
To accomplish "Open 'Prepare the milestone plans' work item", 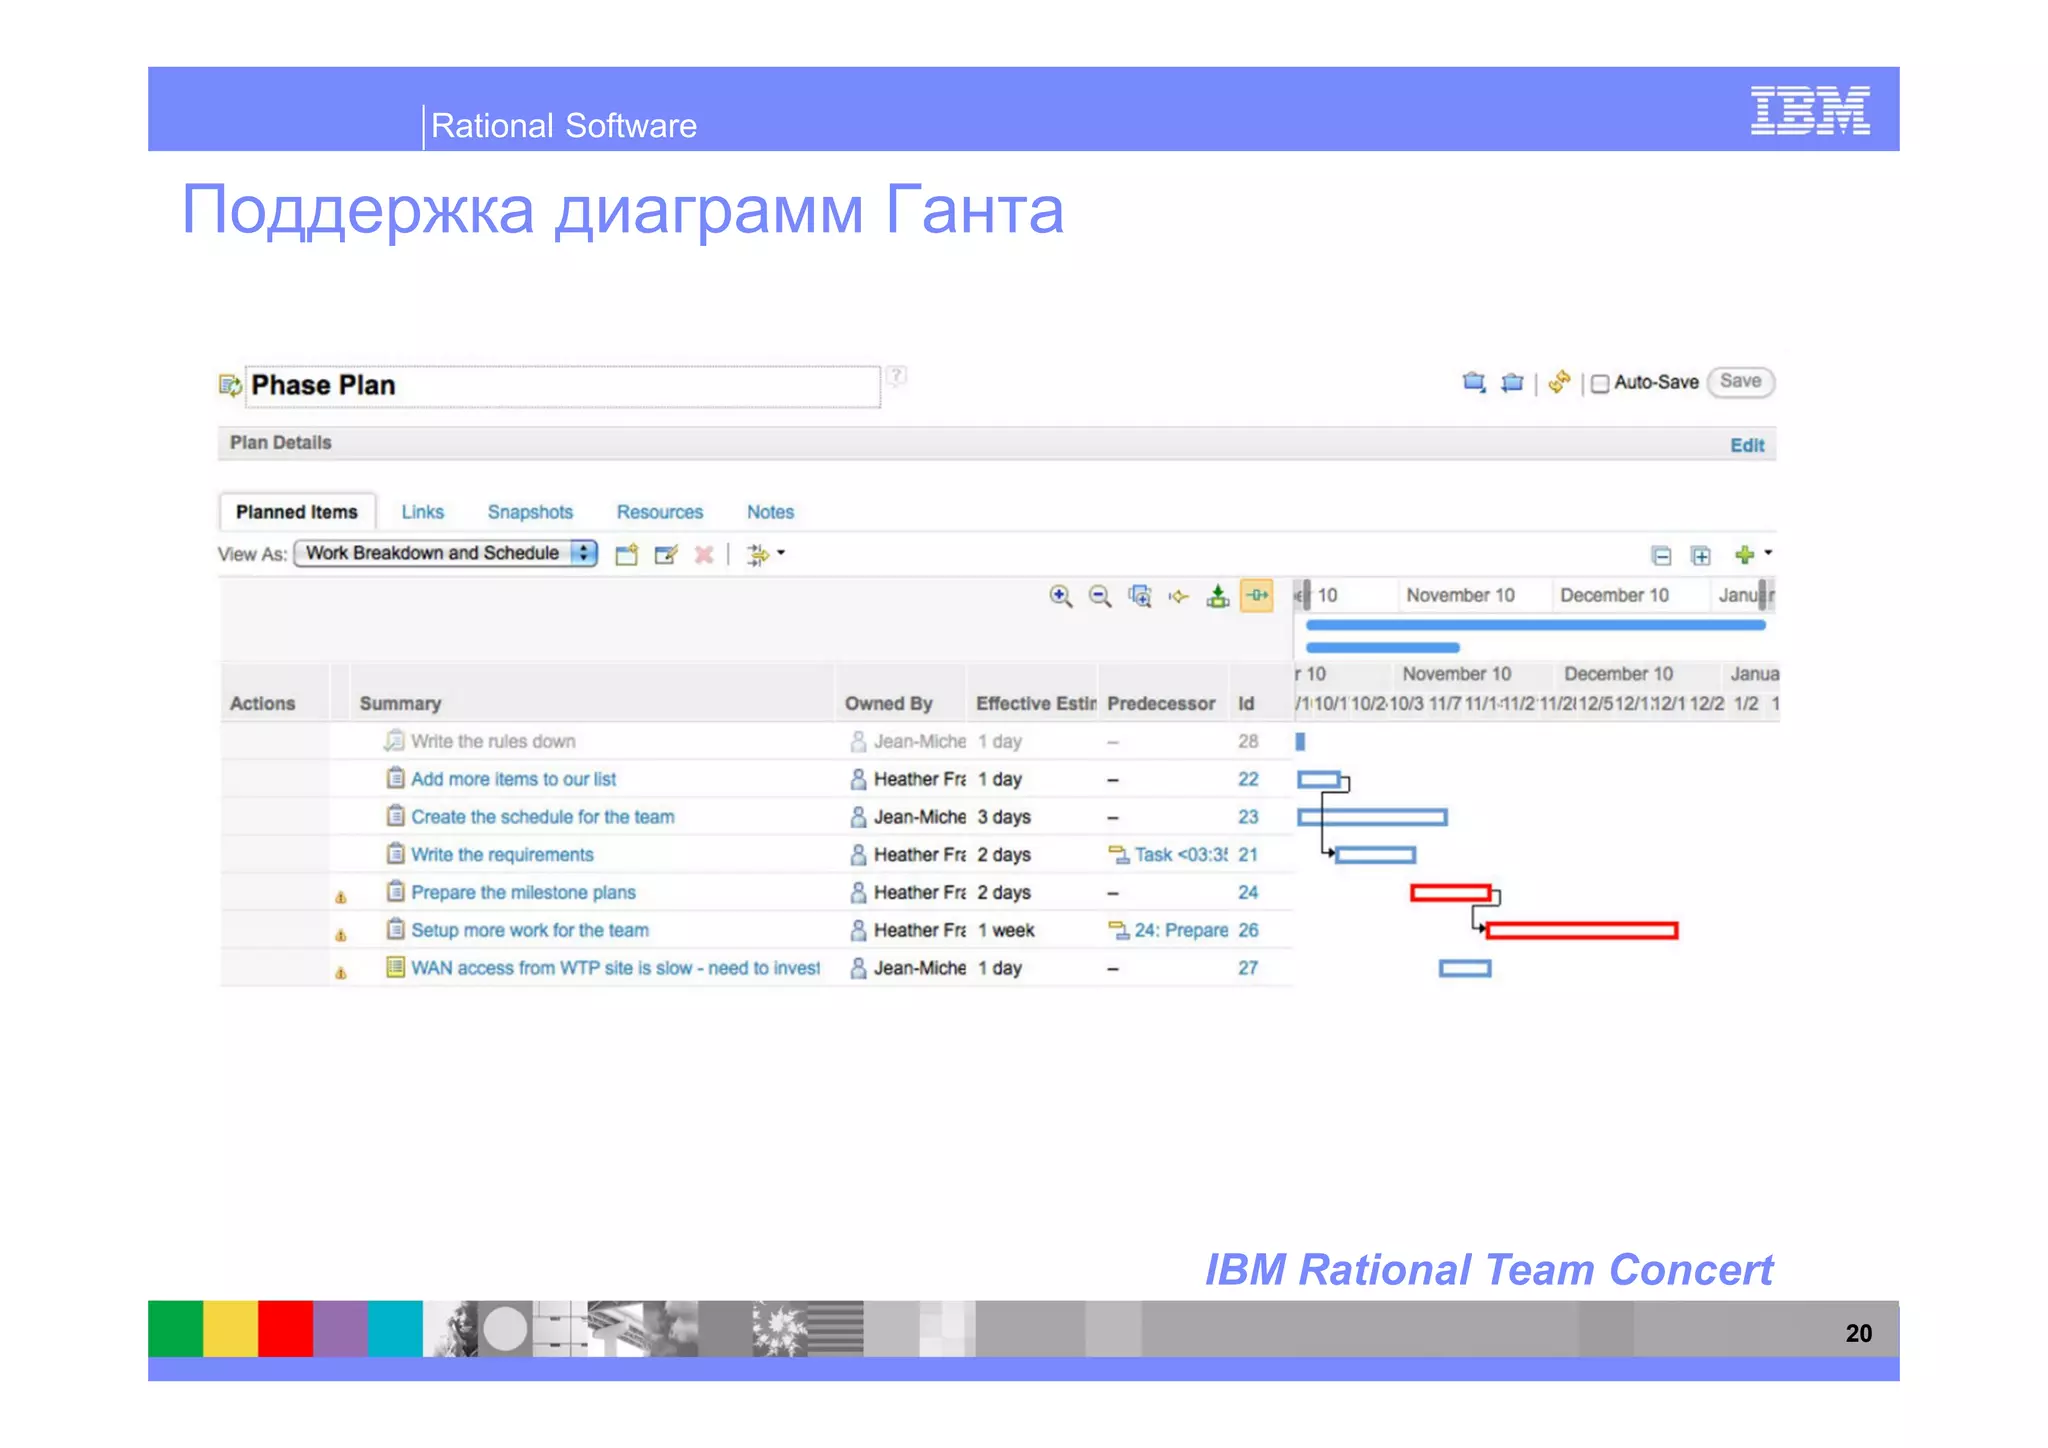I will 523,892.
